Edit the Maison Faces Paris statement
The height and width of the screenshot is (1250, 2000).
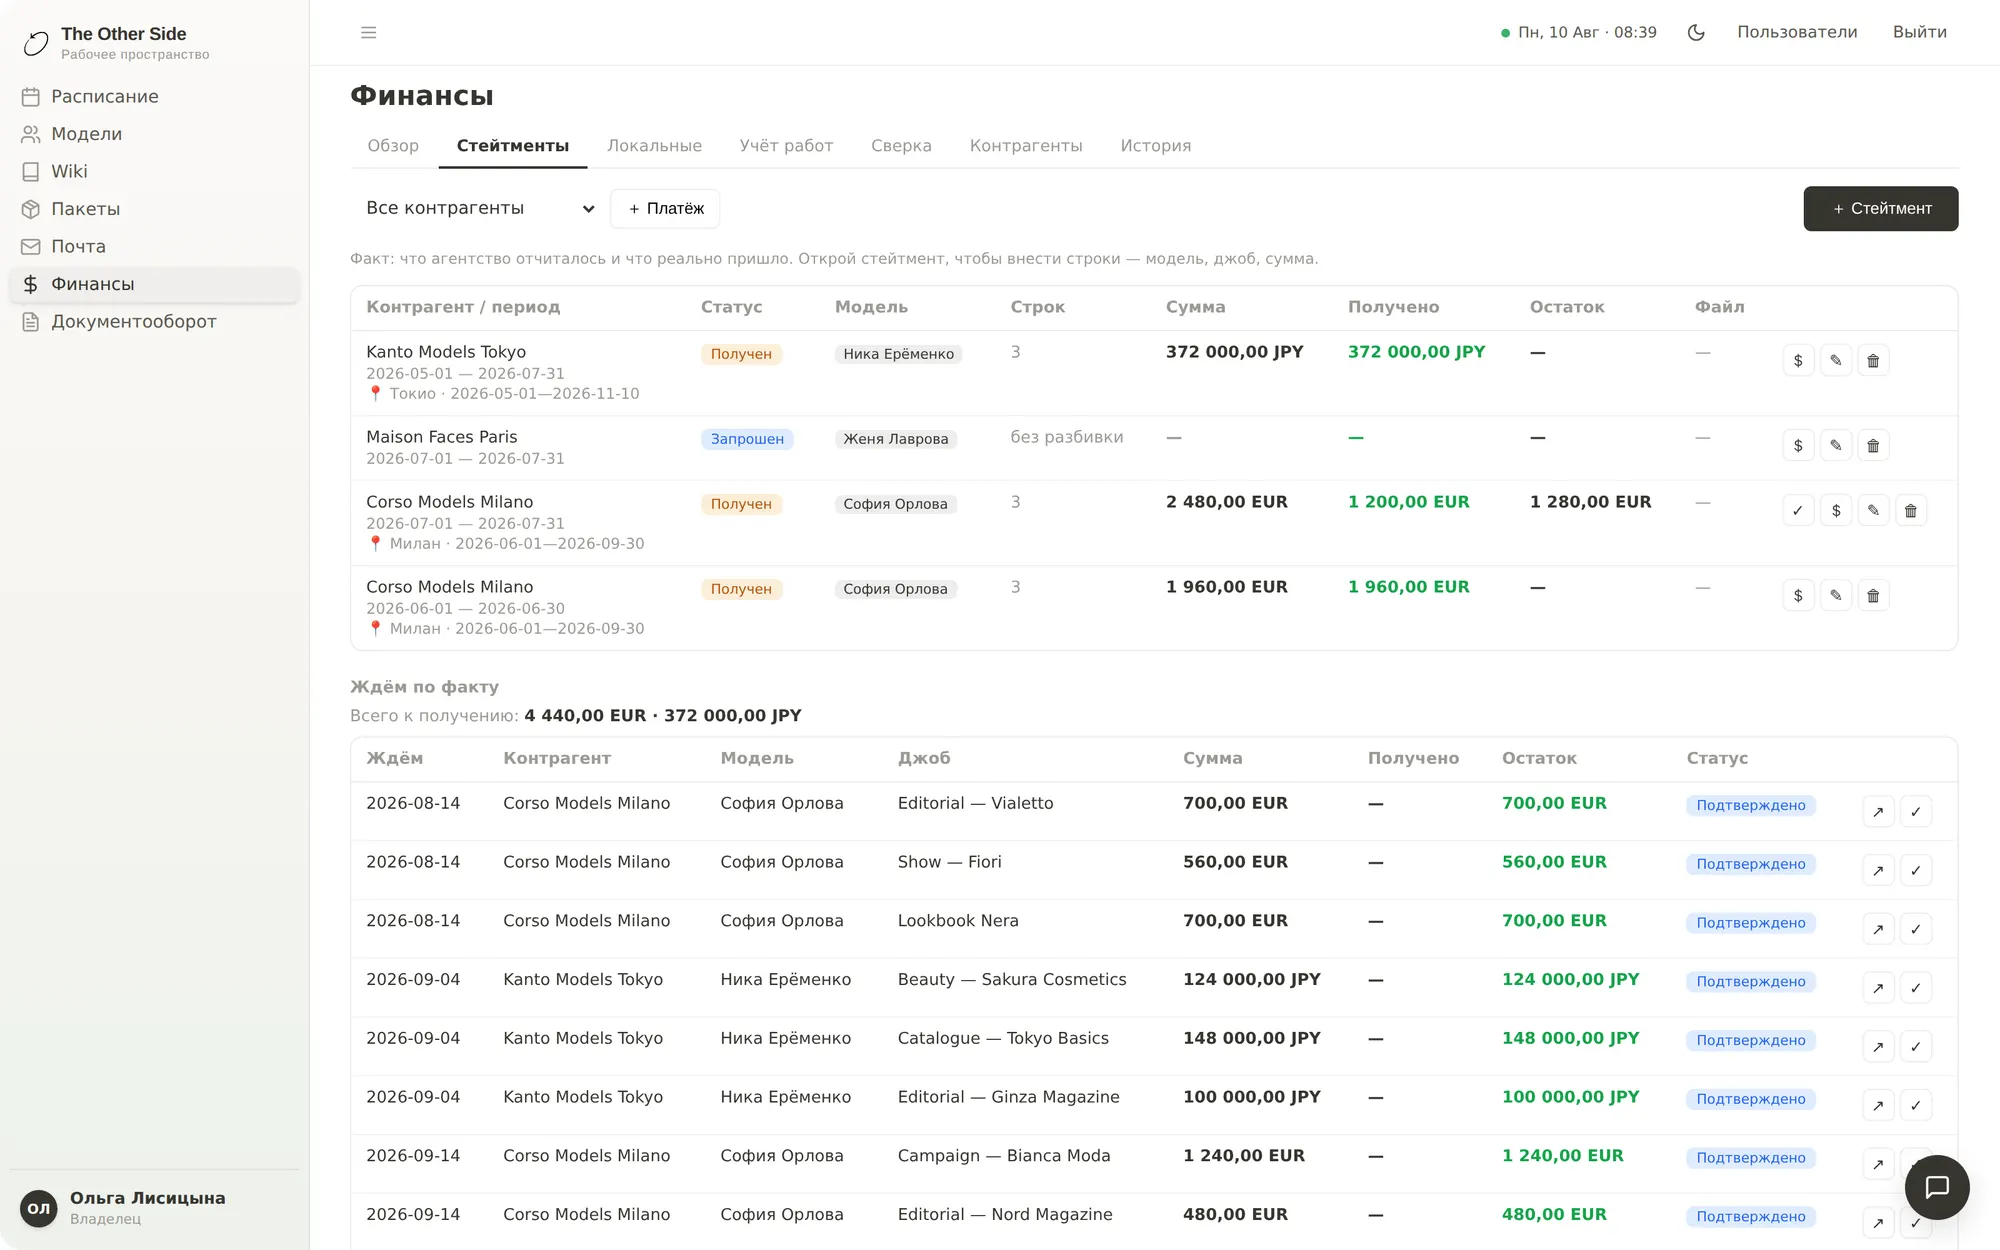(1836, 446)
